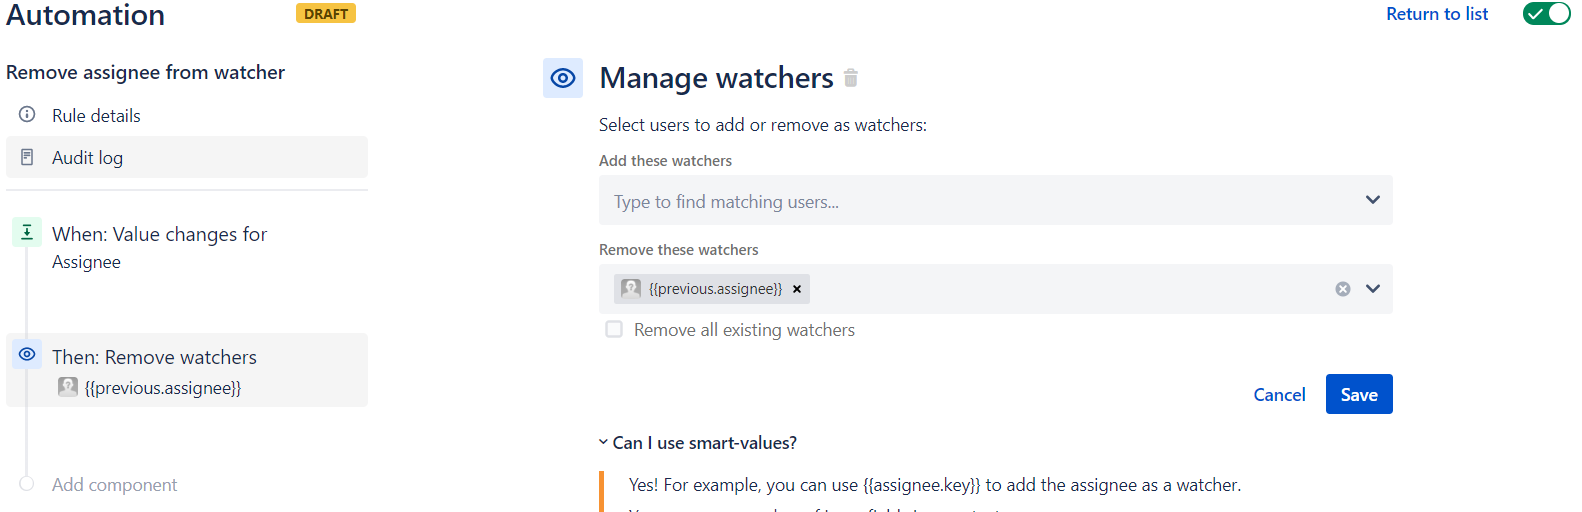
Task: Click the Audit log document icon
Action: tap(27, 157)
